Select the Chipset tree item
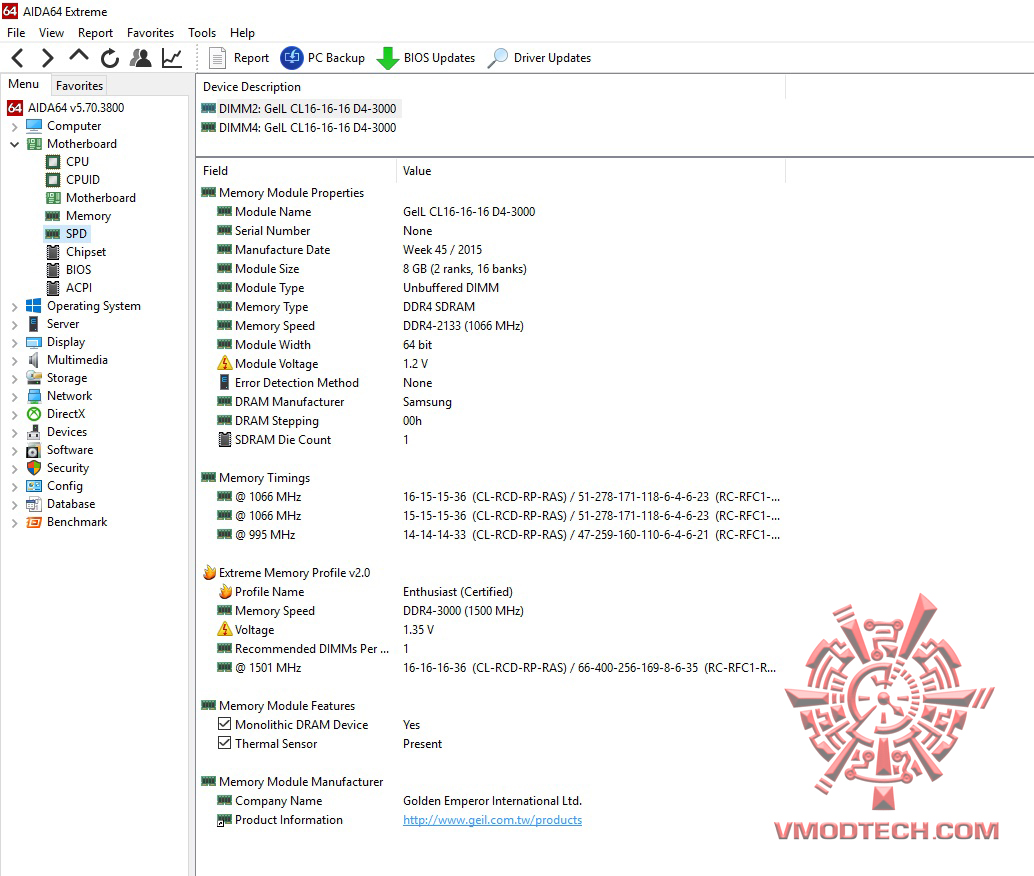This screenshot has width=1034, height=876. point(75,252)
